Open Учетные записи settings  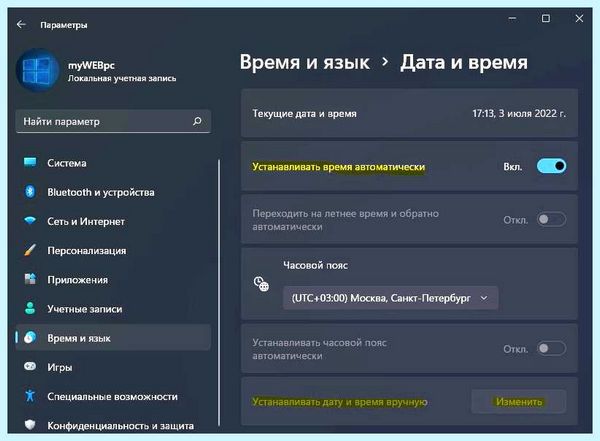click(113, 309)
